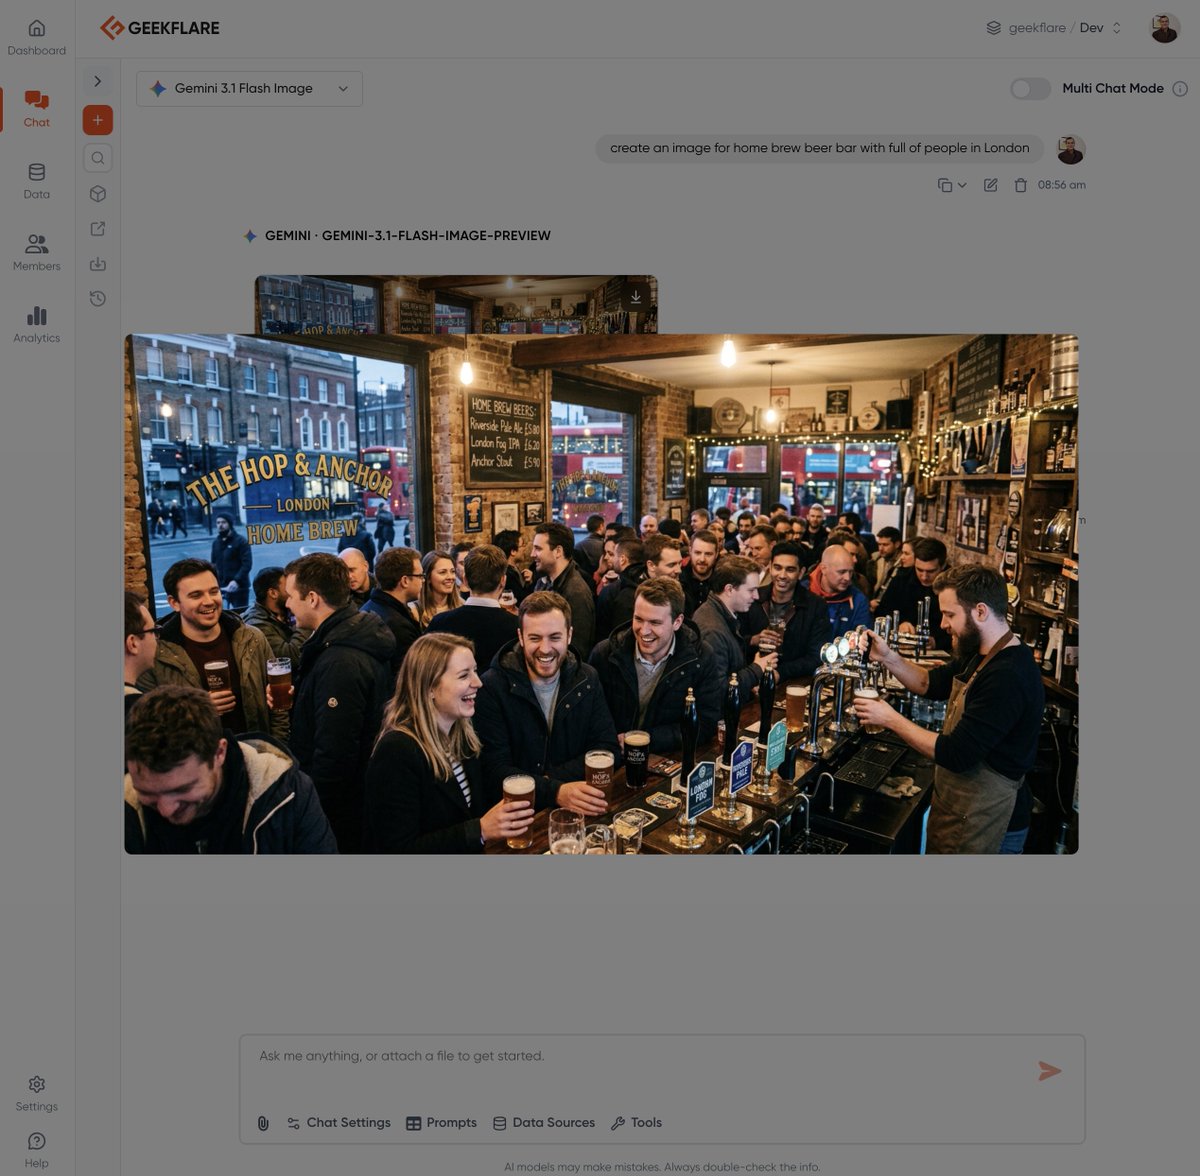Image resolution: width=1200 pixels, height=1176 pixels.
Task: Click the enlarged pub image preview
Action: (601, 594)
